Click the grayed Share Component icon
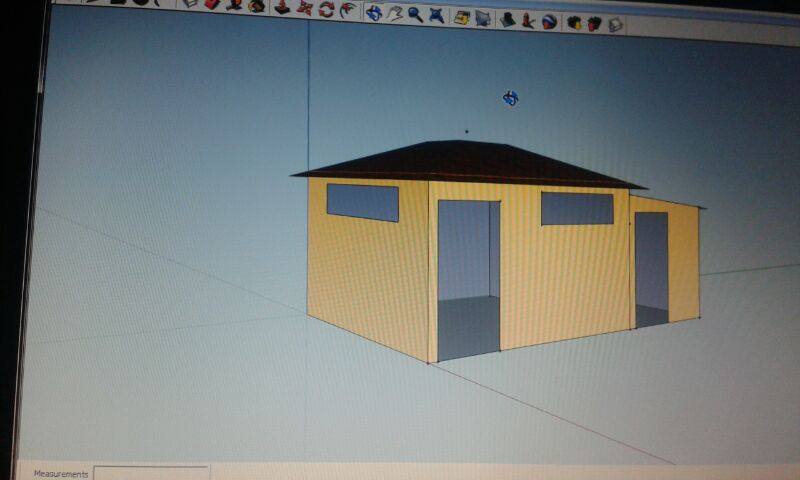 pyautogui.click(x=615, y=25)
